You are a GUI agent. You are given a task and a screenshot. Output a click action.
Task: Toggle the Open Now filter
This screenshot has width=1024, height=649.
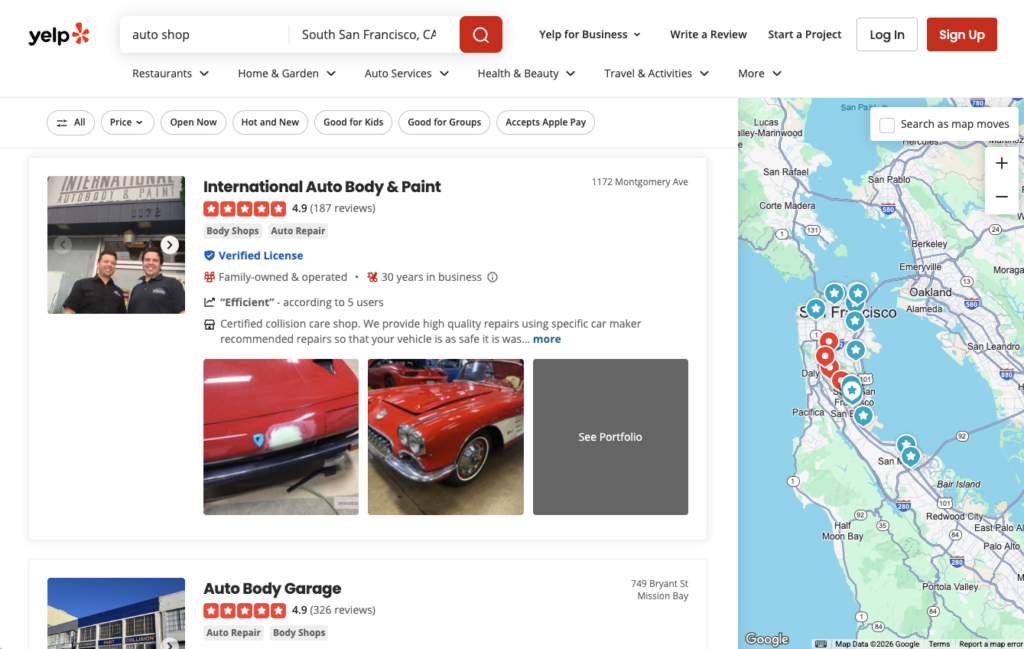193,122
